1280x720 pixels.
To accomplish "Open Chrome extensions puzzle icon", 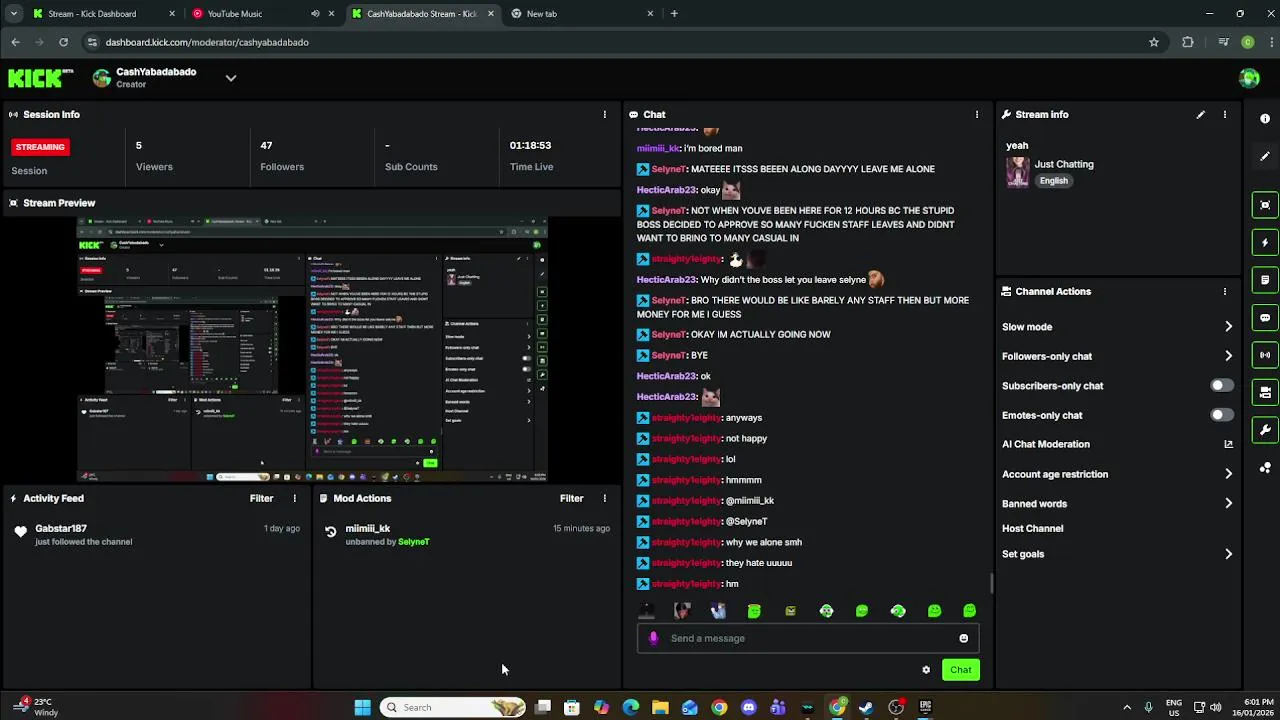I will pyautogui.click(x=1188, y=42).
